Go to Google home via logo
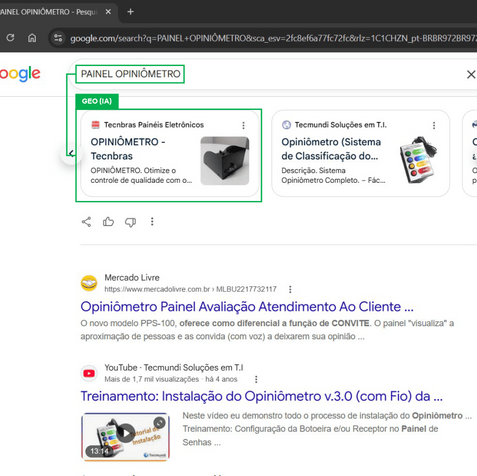Image resolution: width=477 pixels, height=476 pixels. tap(20, 74)
